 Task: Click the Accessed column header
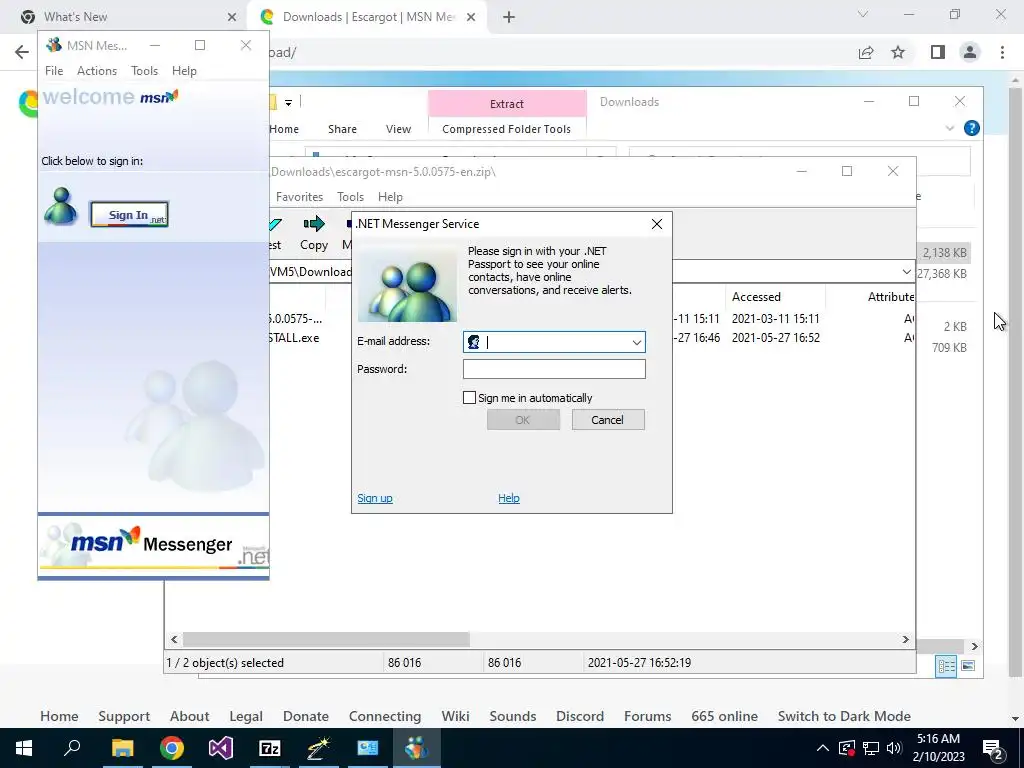(x=756, y=296)
